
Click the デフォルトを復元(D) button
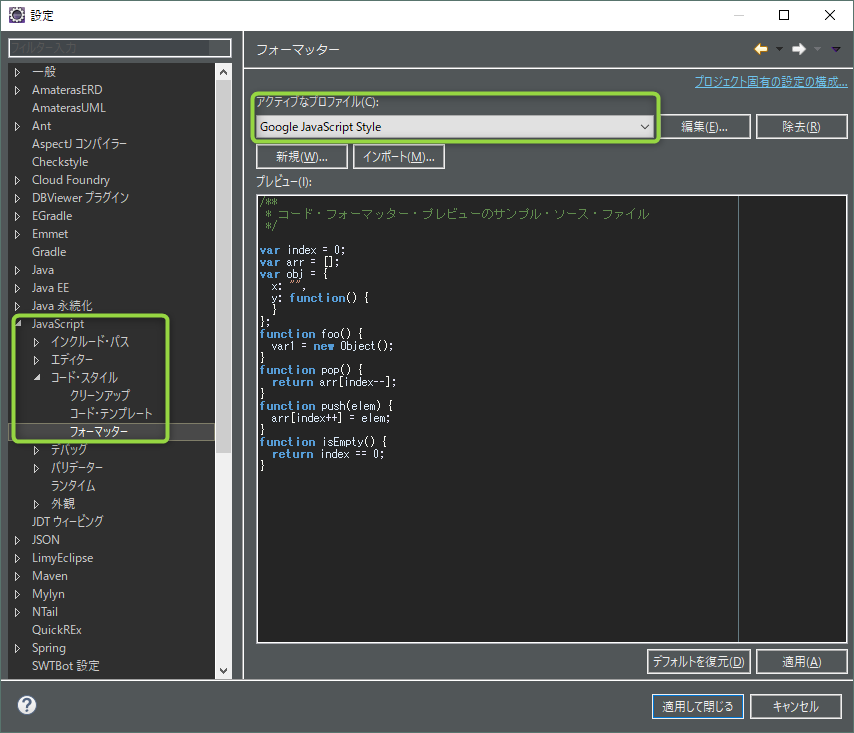(x=699, y=662)
